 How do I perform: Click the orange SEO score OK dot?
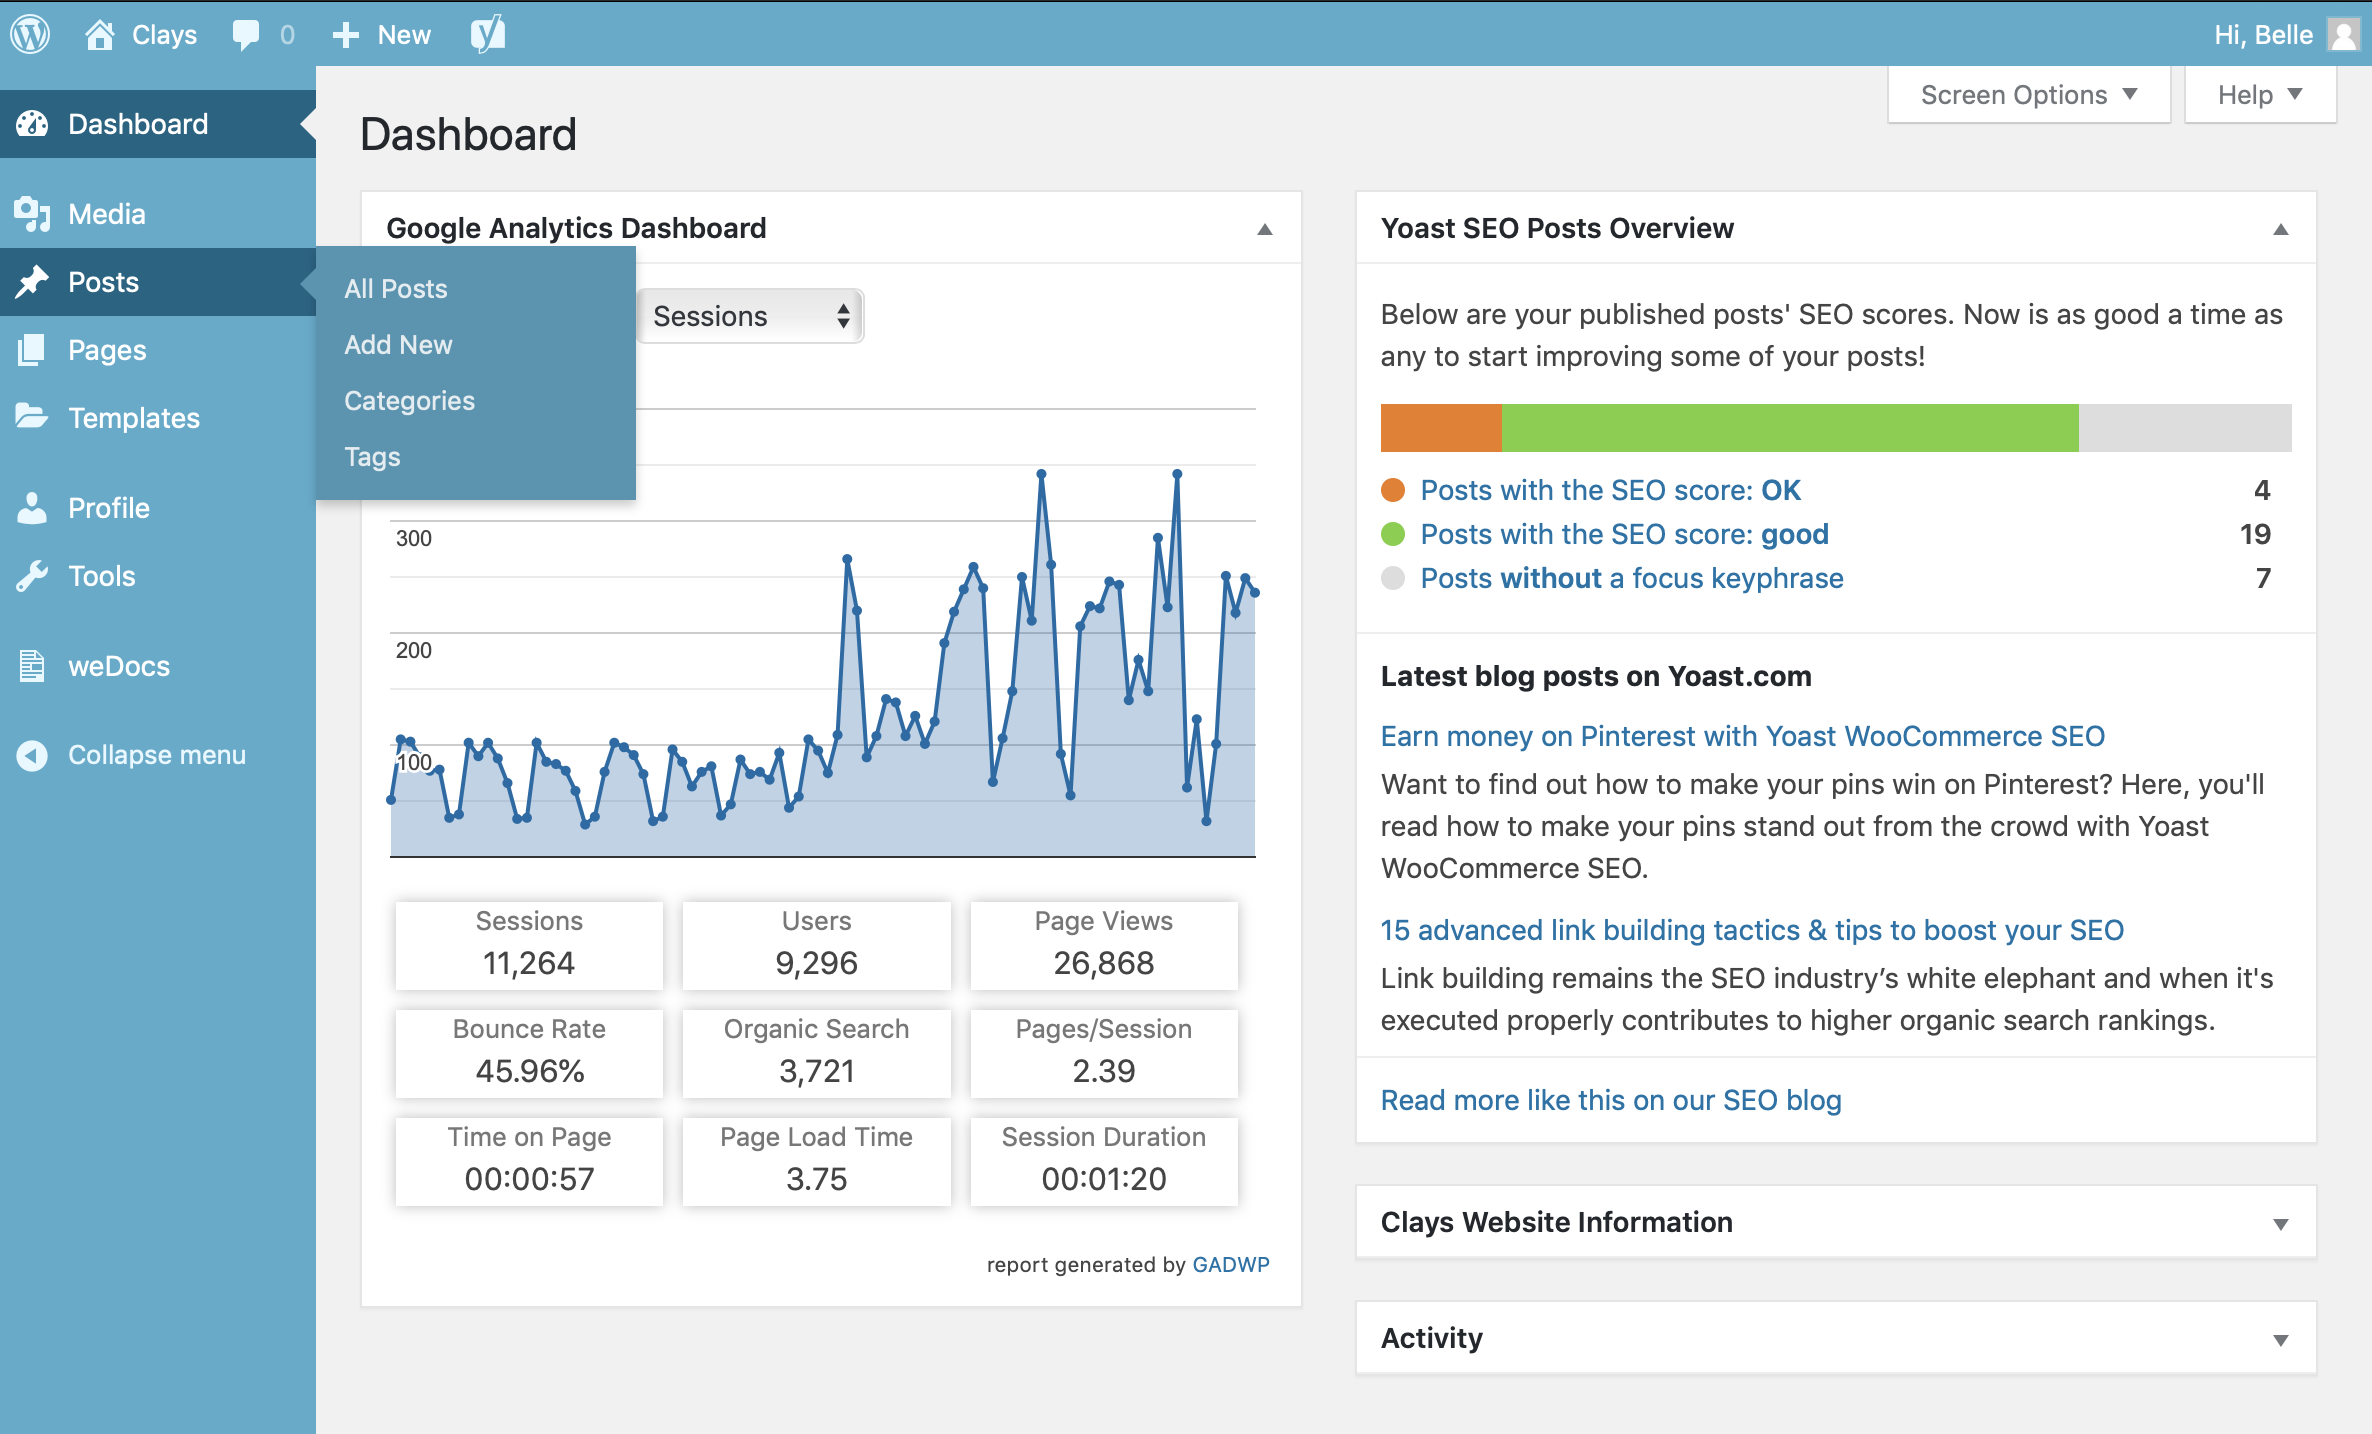pos(1393,490)
